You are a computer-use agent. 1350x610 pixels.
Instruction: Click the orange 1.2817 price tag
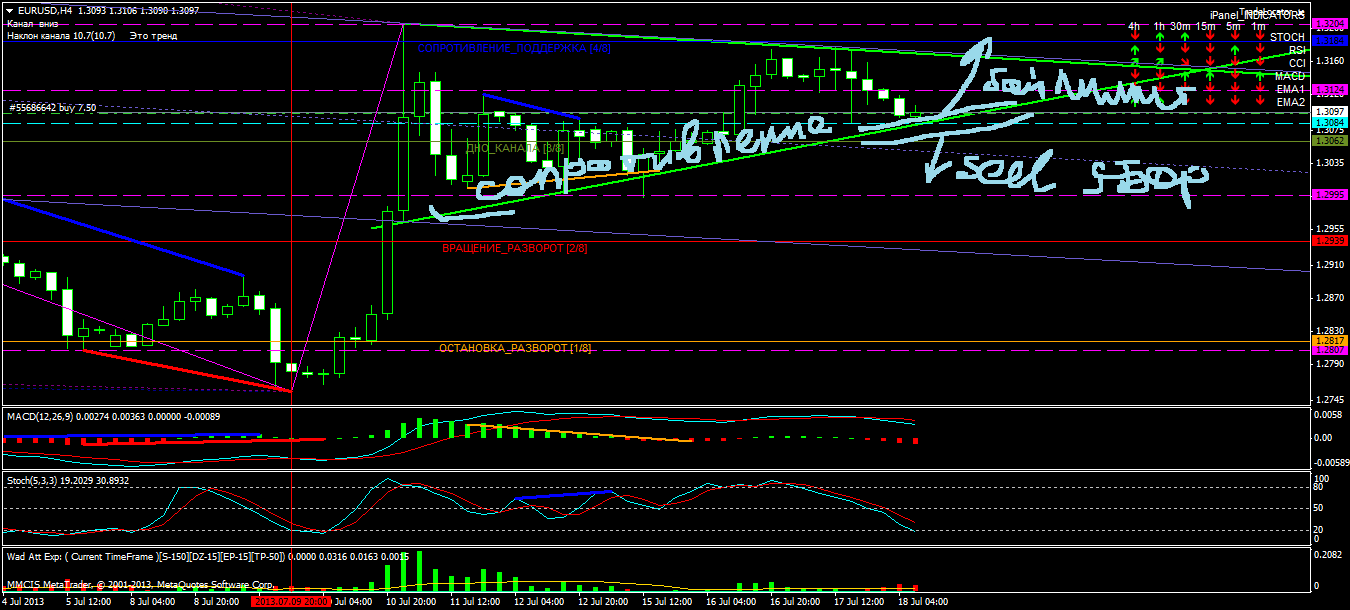tap(1330, 341)
